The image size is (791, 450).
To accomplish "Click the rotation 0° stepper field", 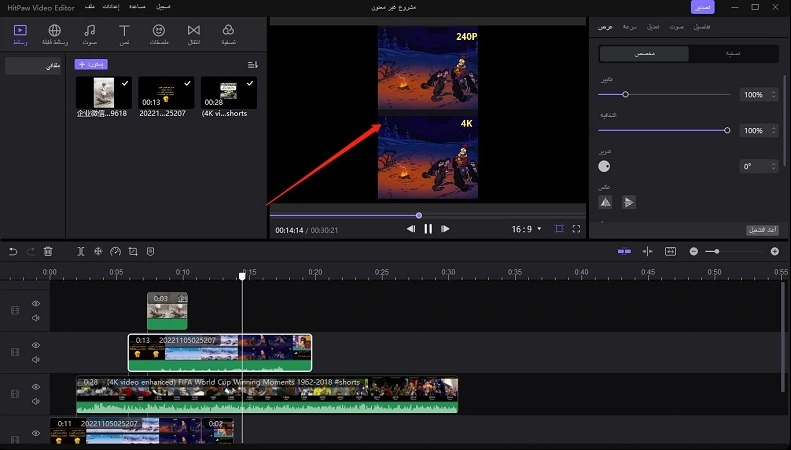I will (759, 166).
